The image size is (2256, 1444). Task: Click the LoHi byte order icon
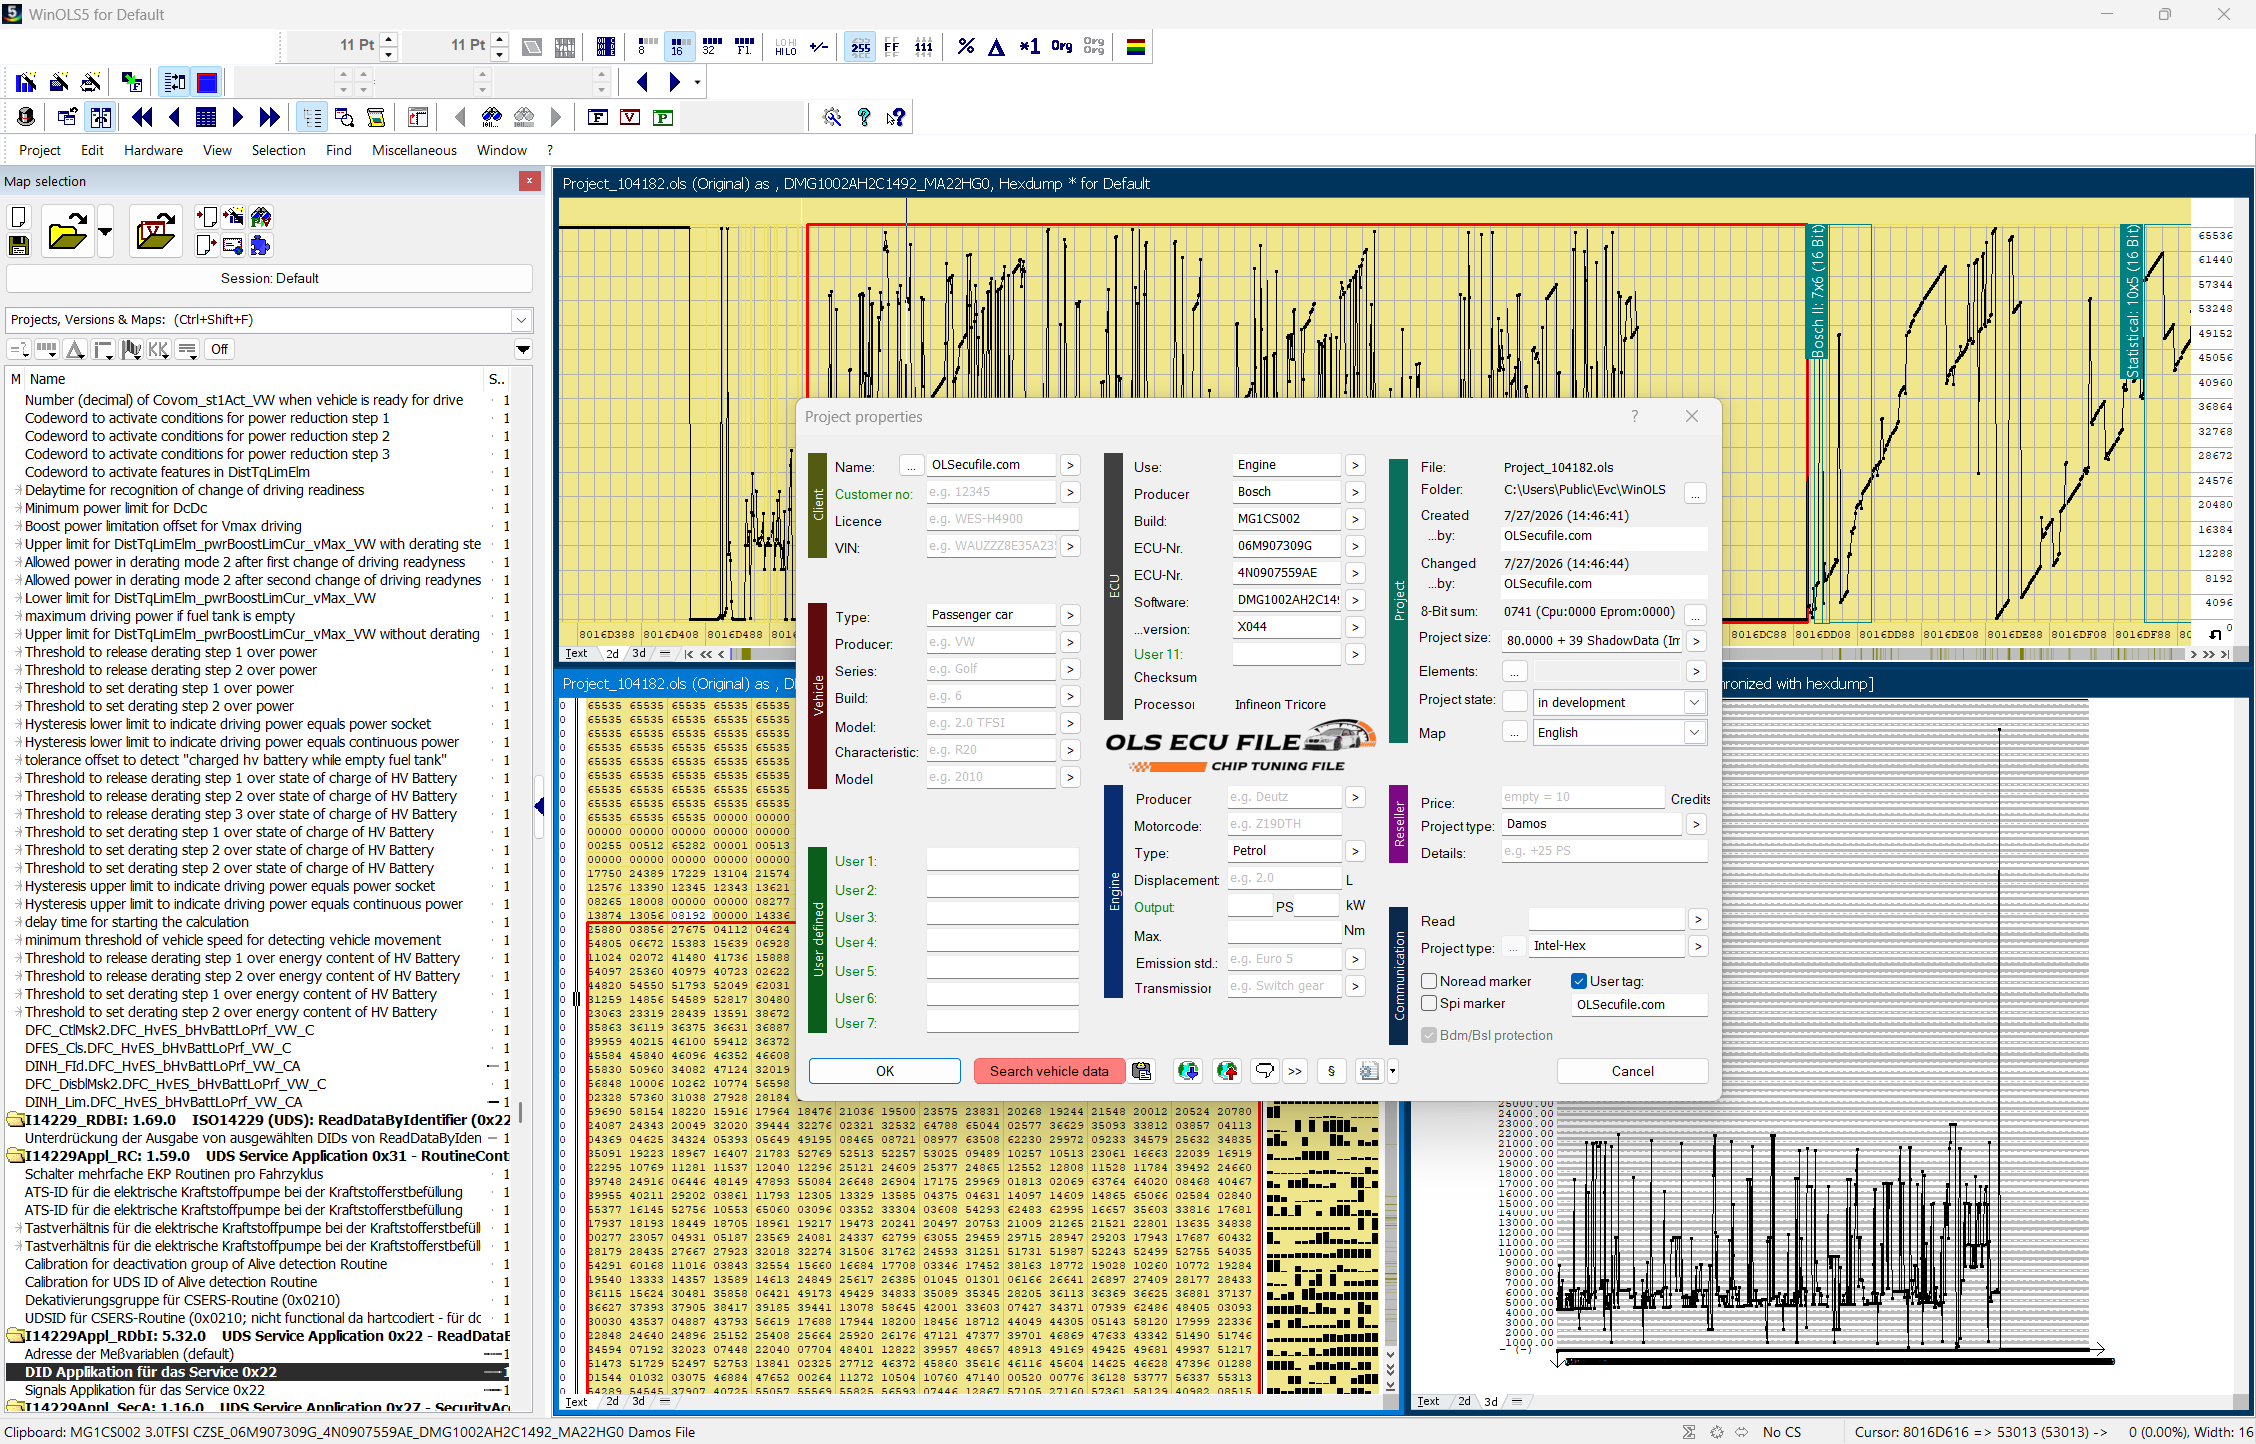786,46
